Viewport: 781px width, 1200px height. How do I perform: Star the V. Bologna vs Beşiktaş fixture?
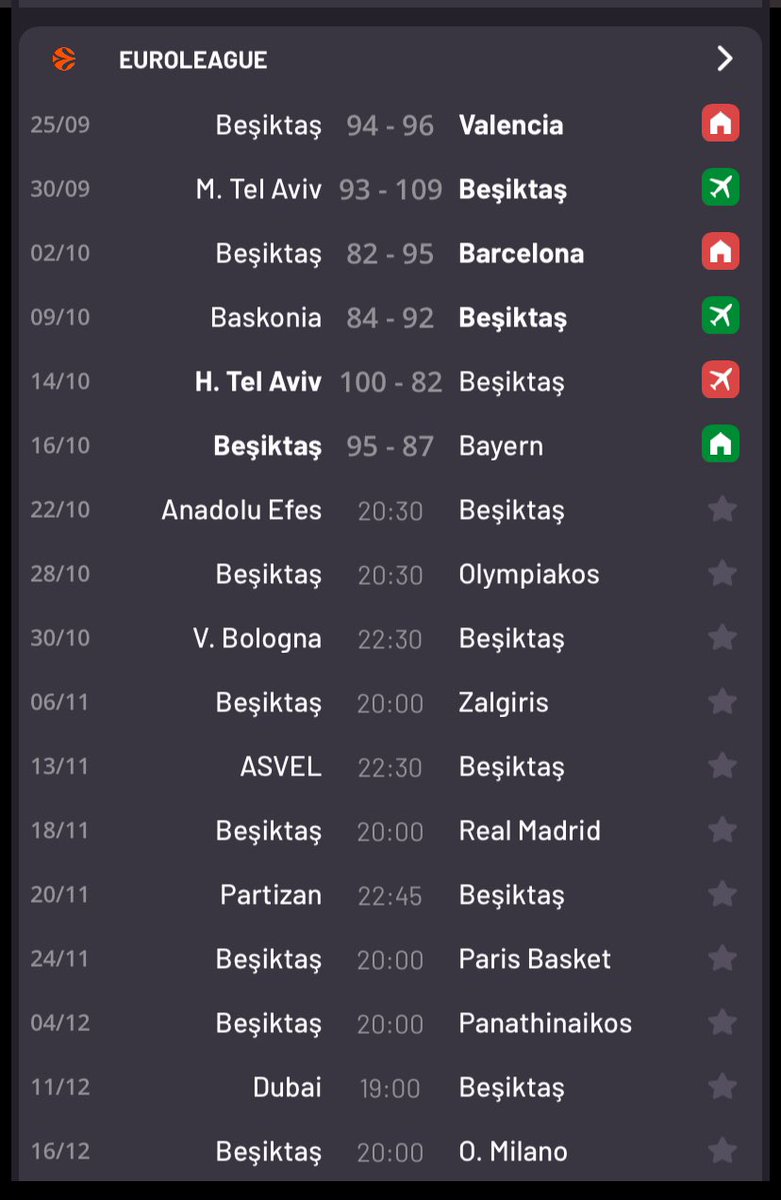(722, 637)
